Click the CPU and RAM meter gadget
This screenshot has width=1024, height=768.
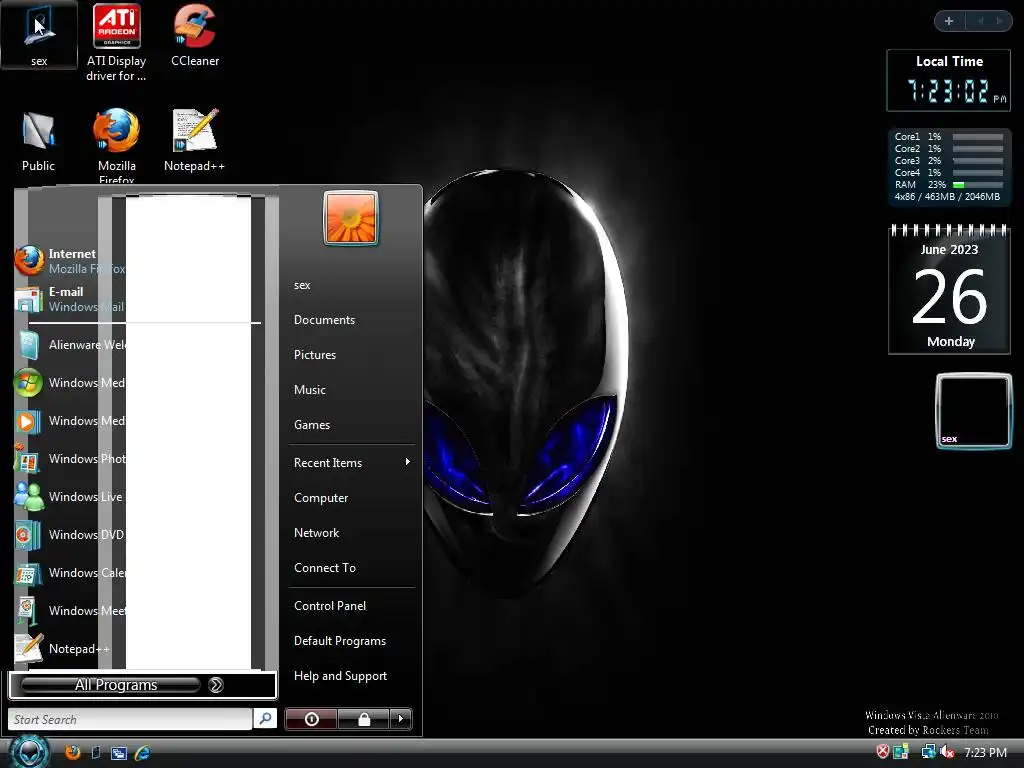pos(948,167)
